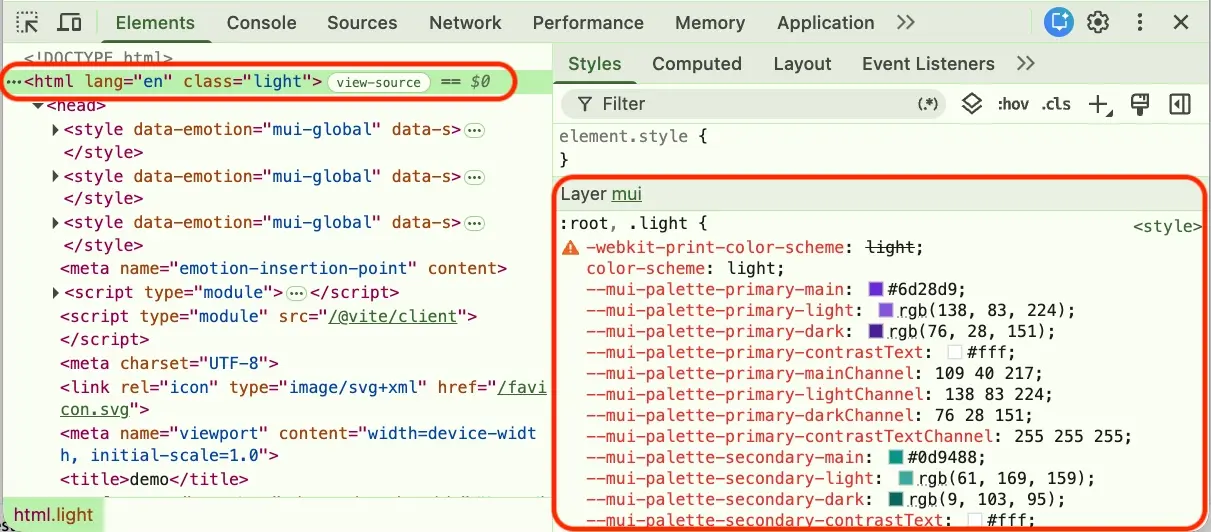The height and width of the screenshot is (532, 1211).
Task: Open color swatch for secondary-contrastText
Action: [974, 520]
